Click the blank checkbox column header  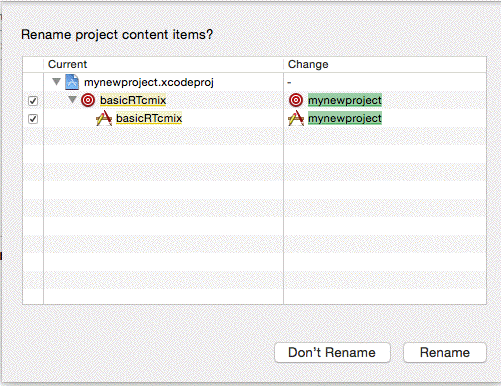33,64
